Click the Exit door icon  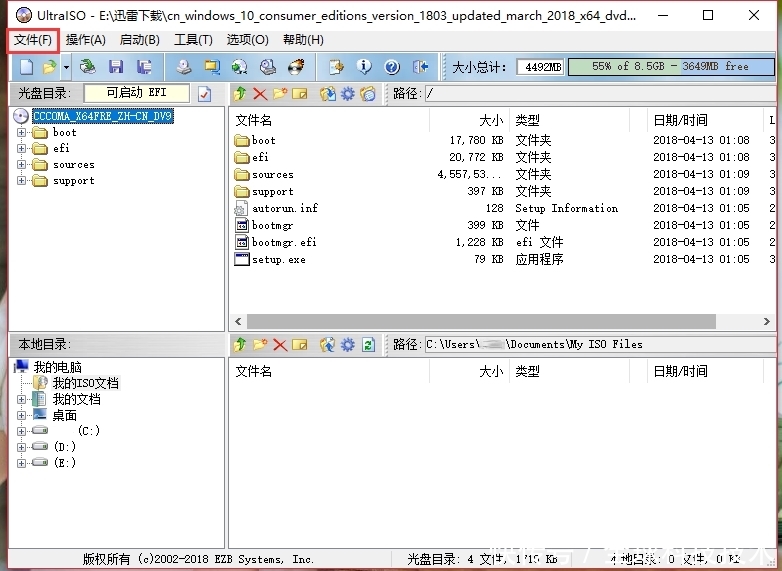[x=420, y=66]
